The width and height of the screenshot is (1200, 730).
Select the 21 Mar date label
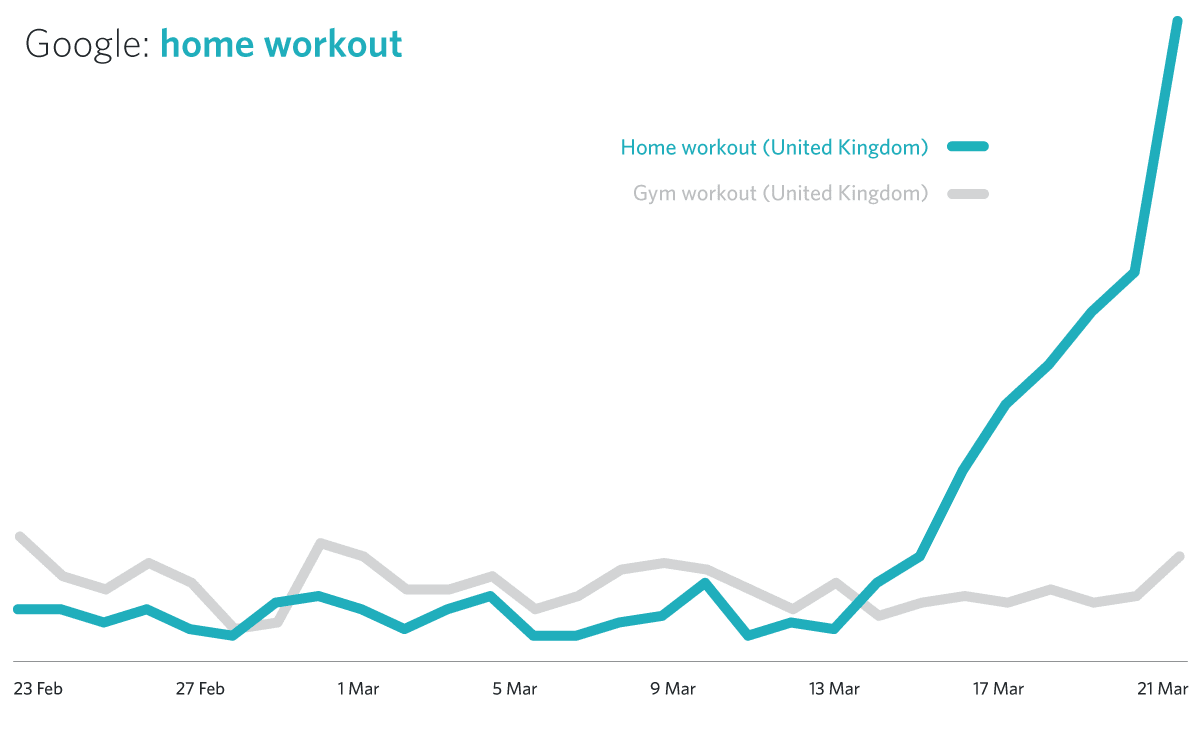point(1163,689)
